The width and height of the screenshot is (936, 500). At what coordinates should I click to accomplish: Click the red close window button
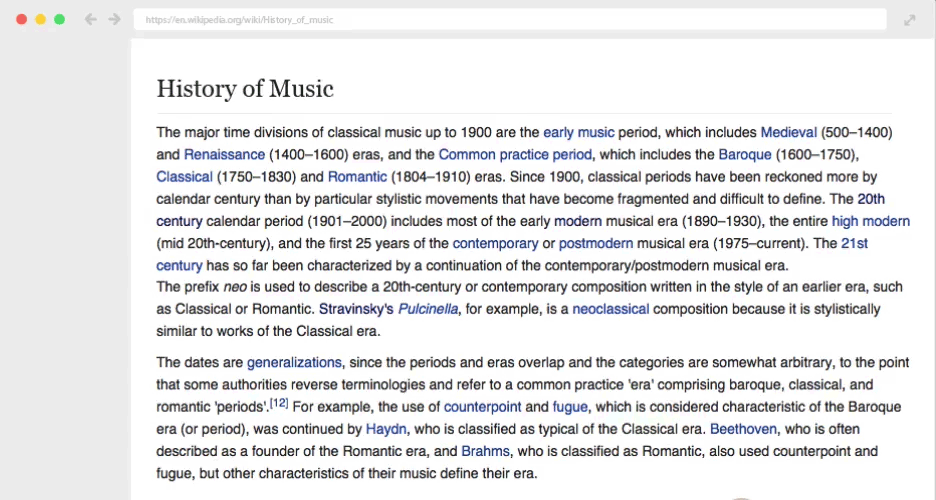point(21,20)
